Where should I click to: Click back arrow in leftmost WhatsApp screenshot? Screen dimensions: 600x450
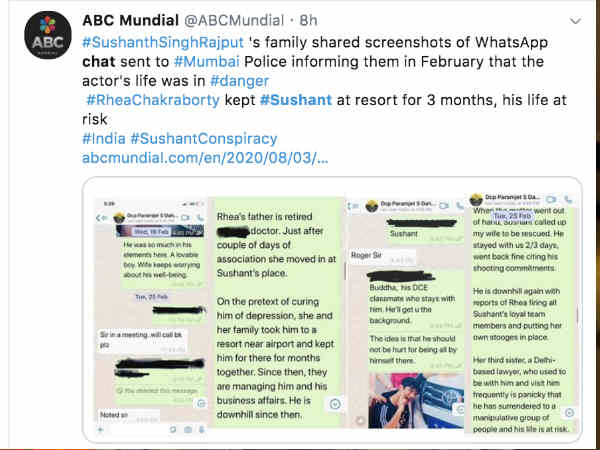pos(98,217)
